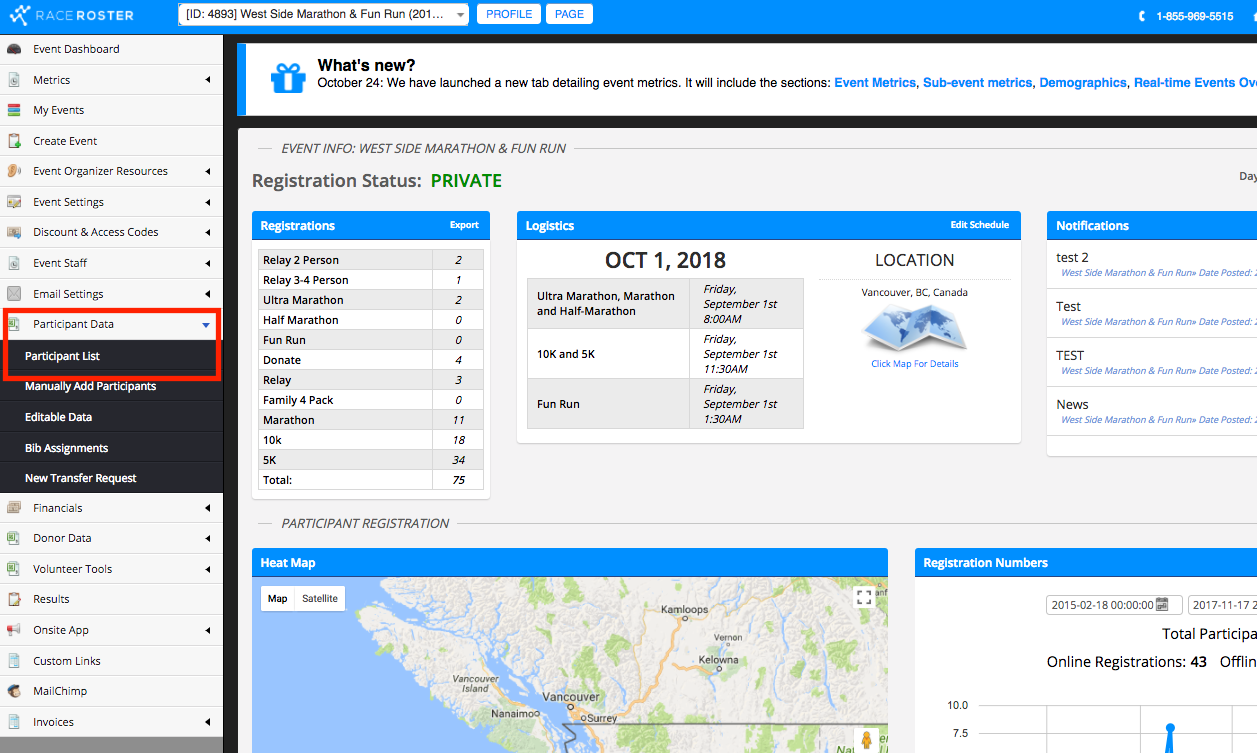Screen dimensions: 1257x753
Task: Click the 'Relay 2 Person' row
Action: point(371,260)
